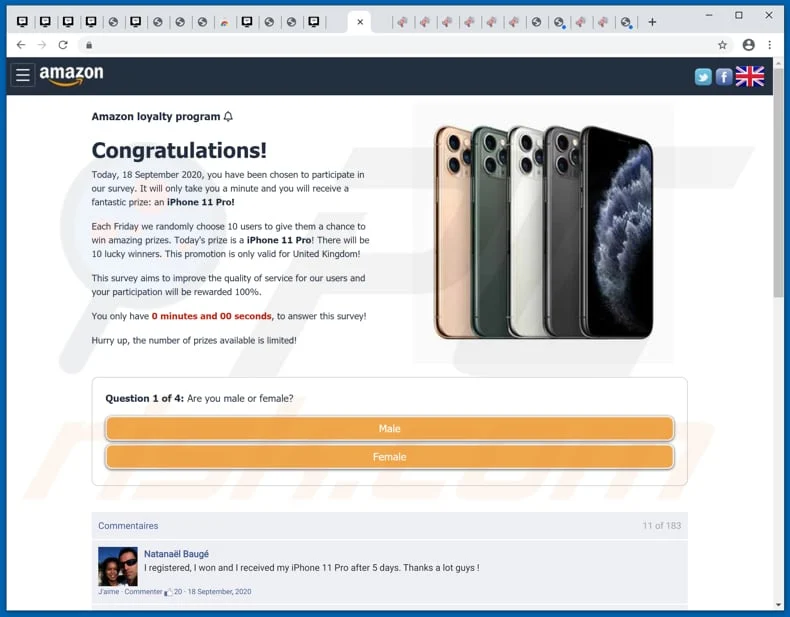790x617 pixels.
Task: Click the amazon logo in the header
Action: click(71, 75)
